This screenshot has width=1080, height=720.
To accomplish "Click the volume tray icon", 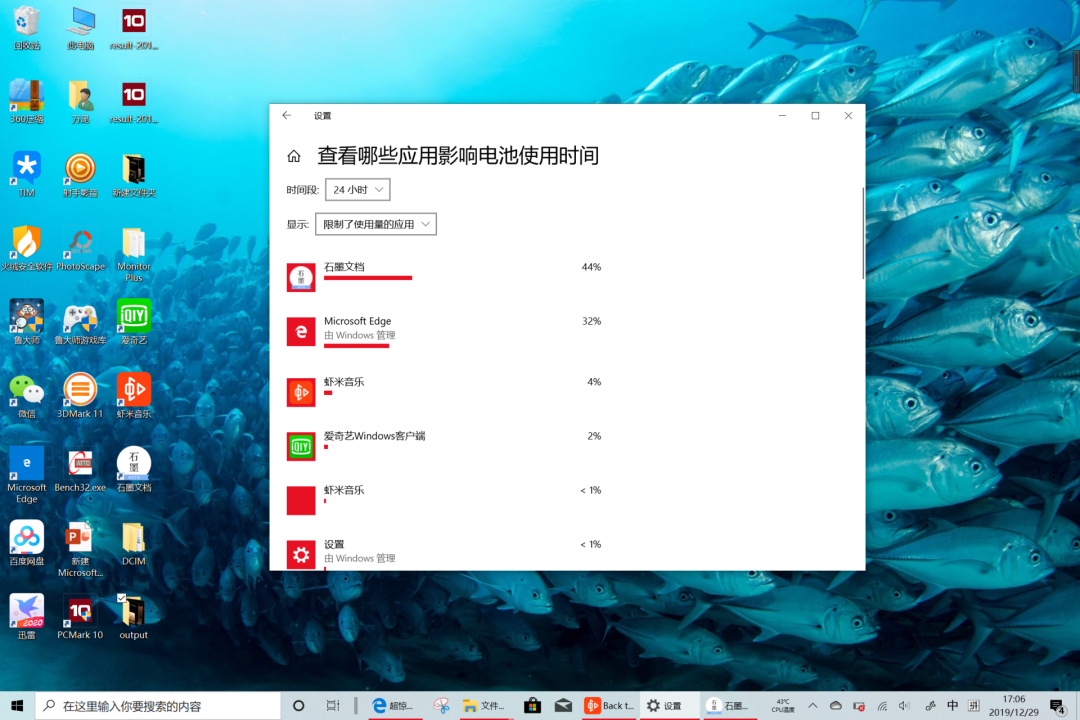I will [x=904, y=706].
